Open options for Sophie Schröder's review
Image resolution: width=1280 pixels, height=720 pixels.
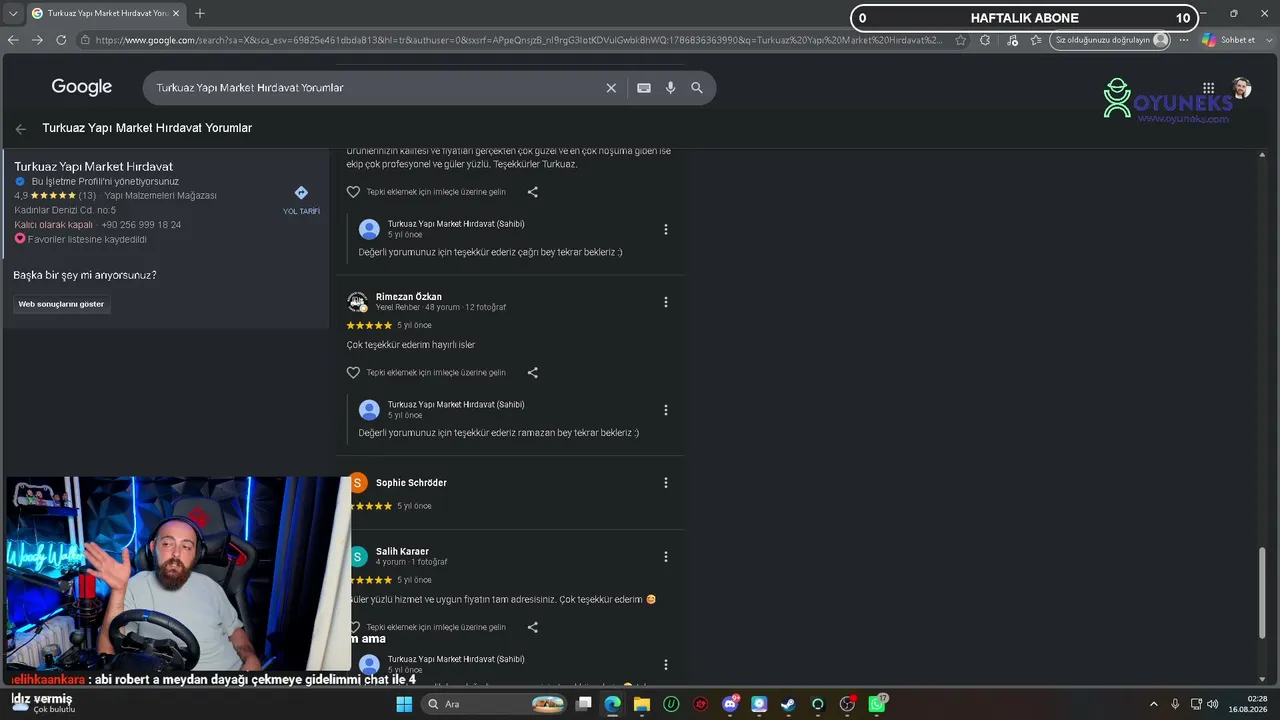point(666,483)
